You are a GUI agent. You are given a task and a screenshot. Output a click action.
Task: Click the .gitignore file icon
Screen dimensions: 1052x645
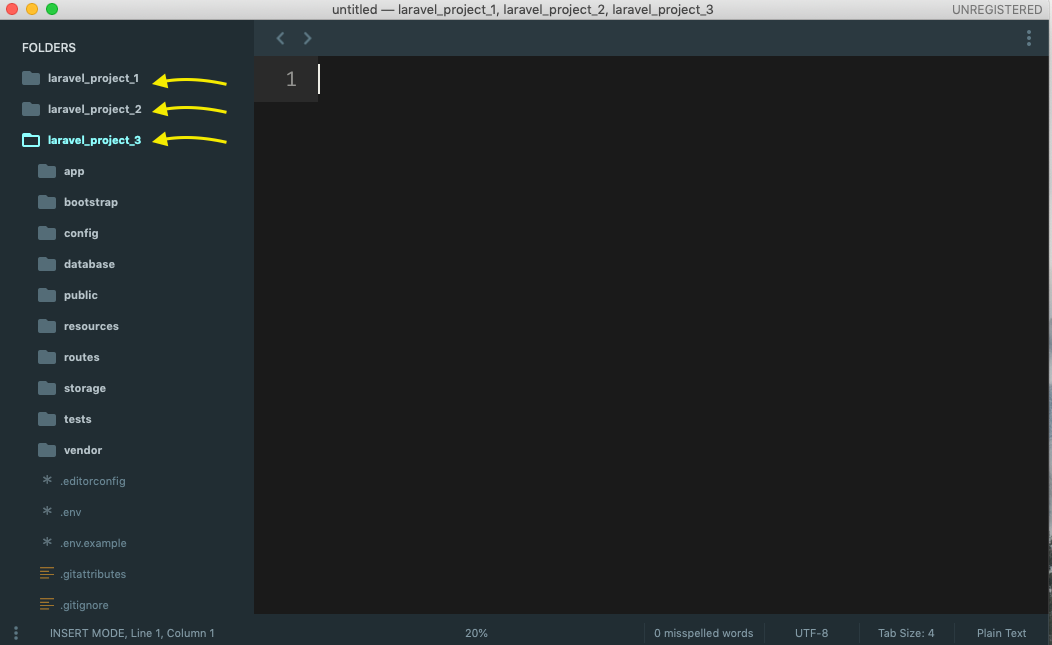pos(46,605)
